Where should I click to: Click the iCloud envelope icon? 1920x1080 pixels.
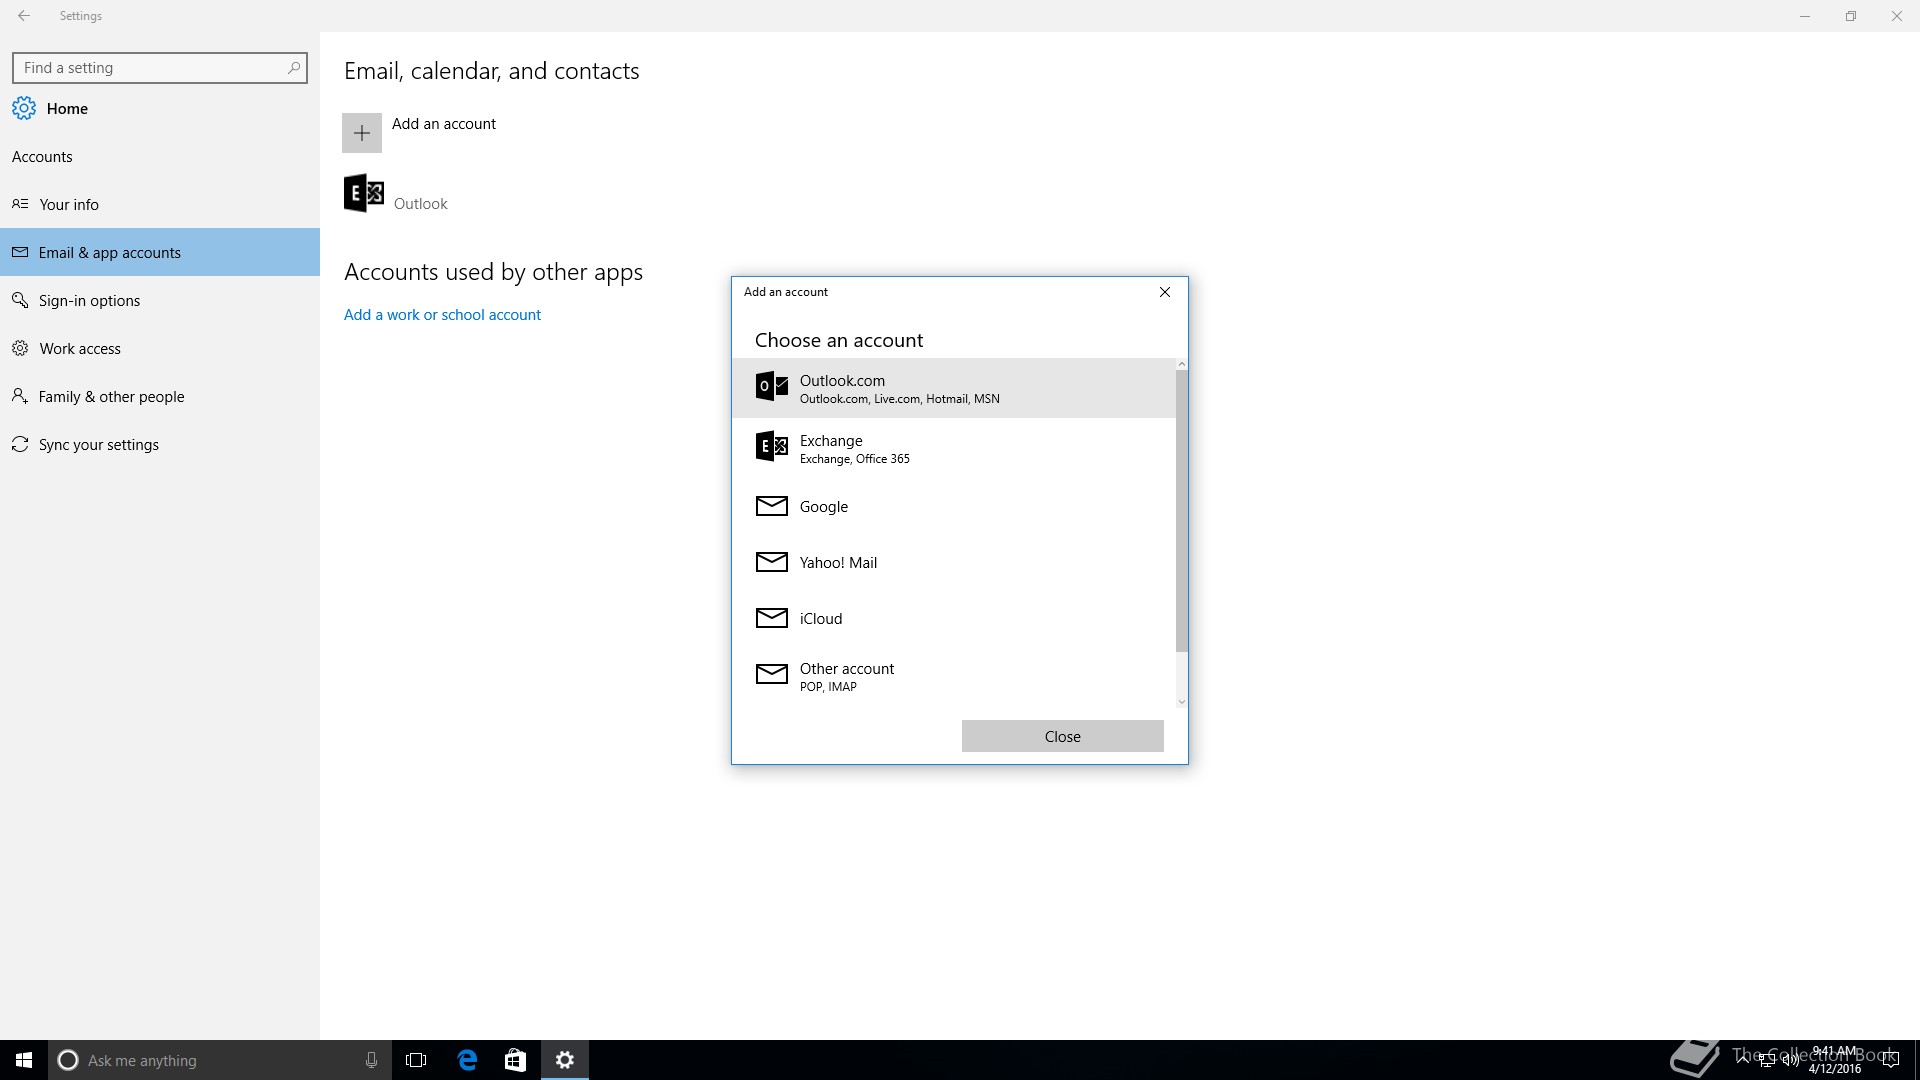(771, 618)
